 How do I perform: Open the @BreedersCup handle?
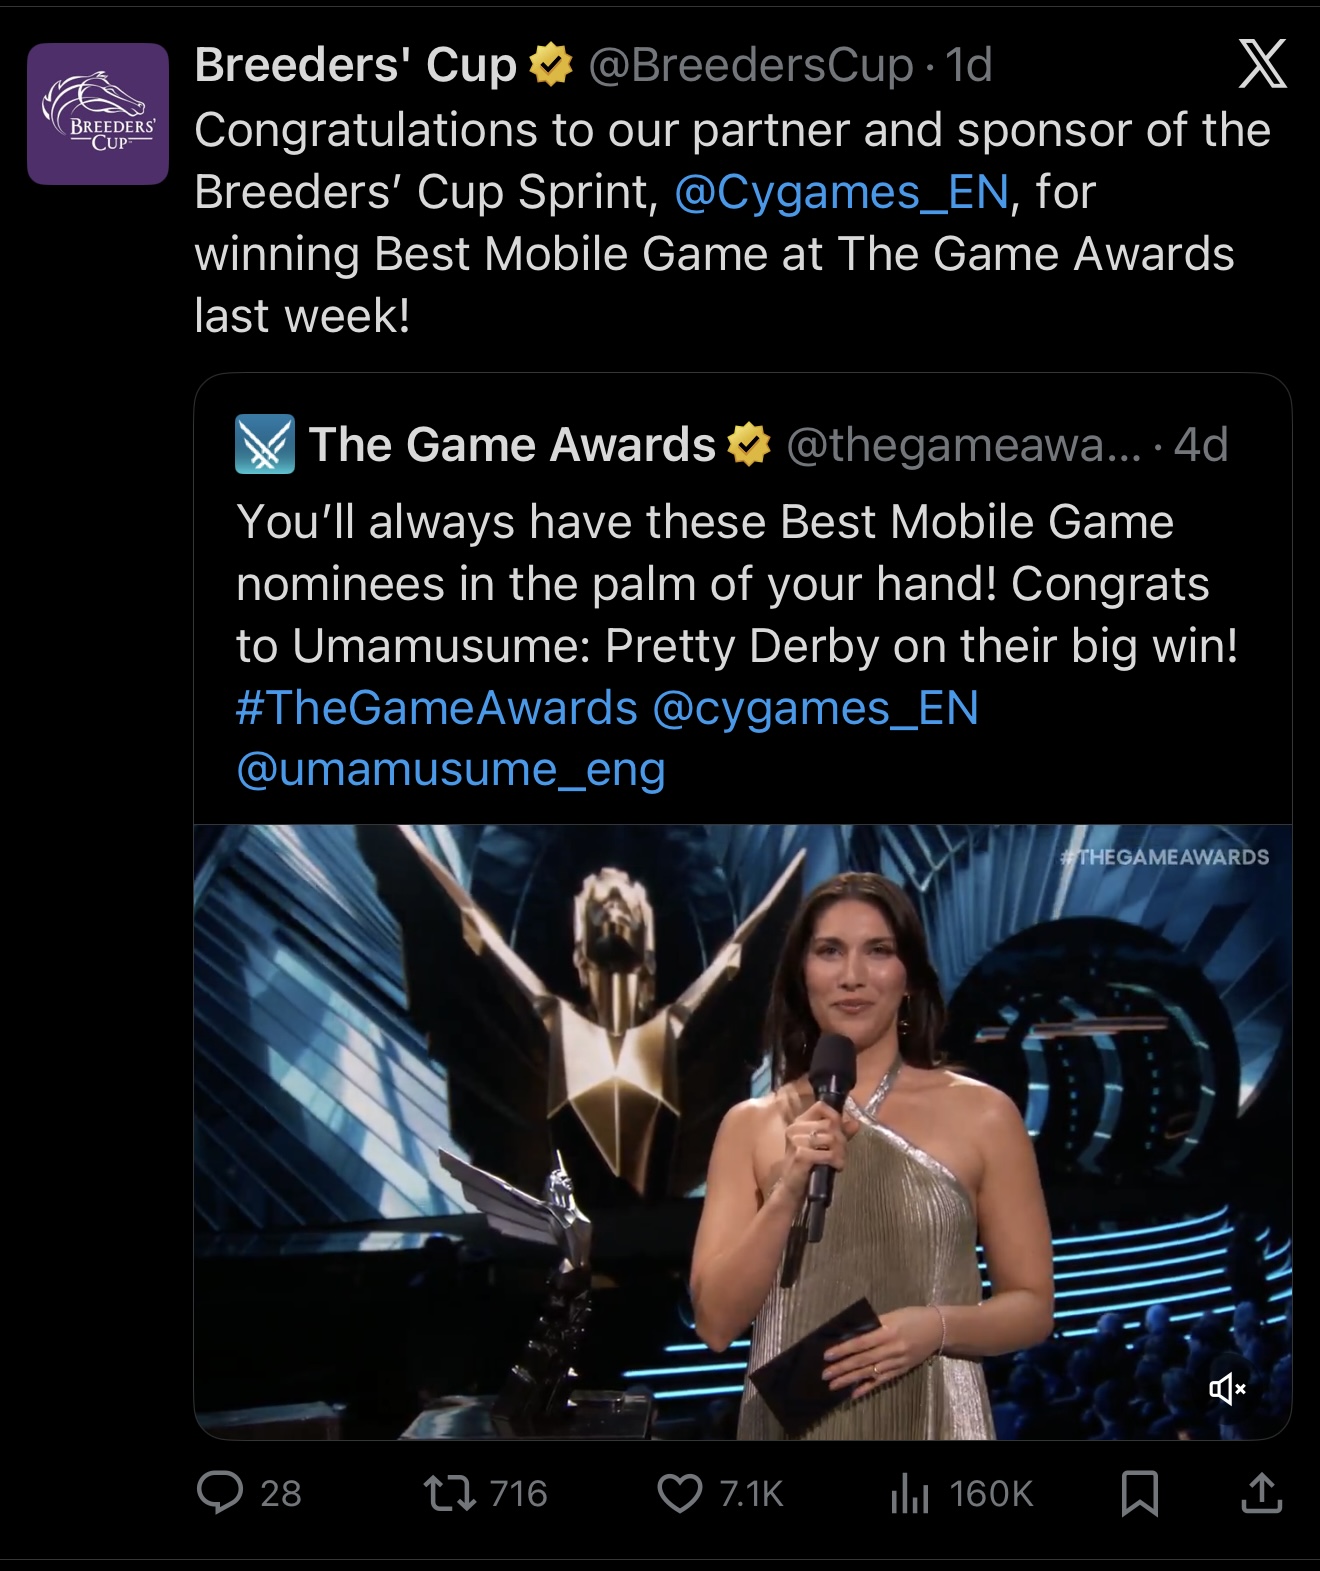(x=751, y=66)
